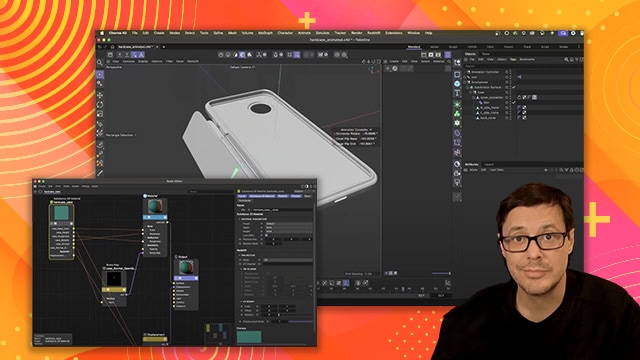Click Substance node teal thumbnail in Node Editor
This screenshot has width=640, height=360.
point(61,212)
